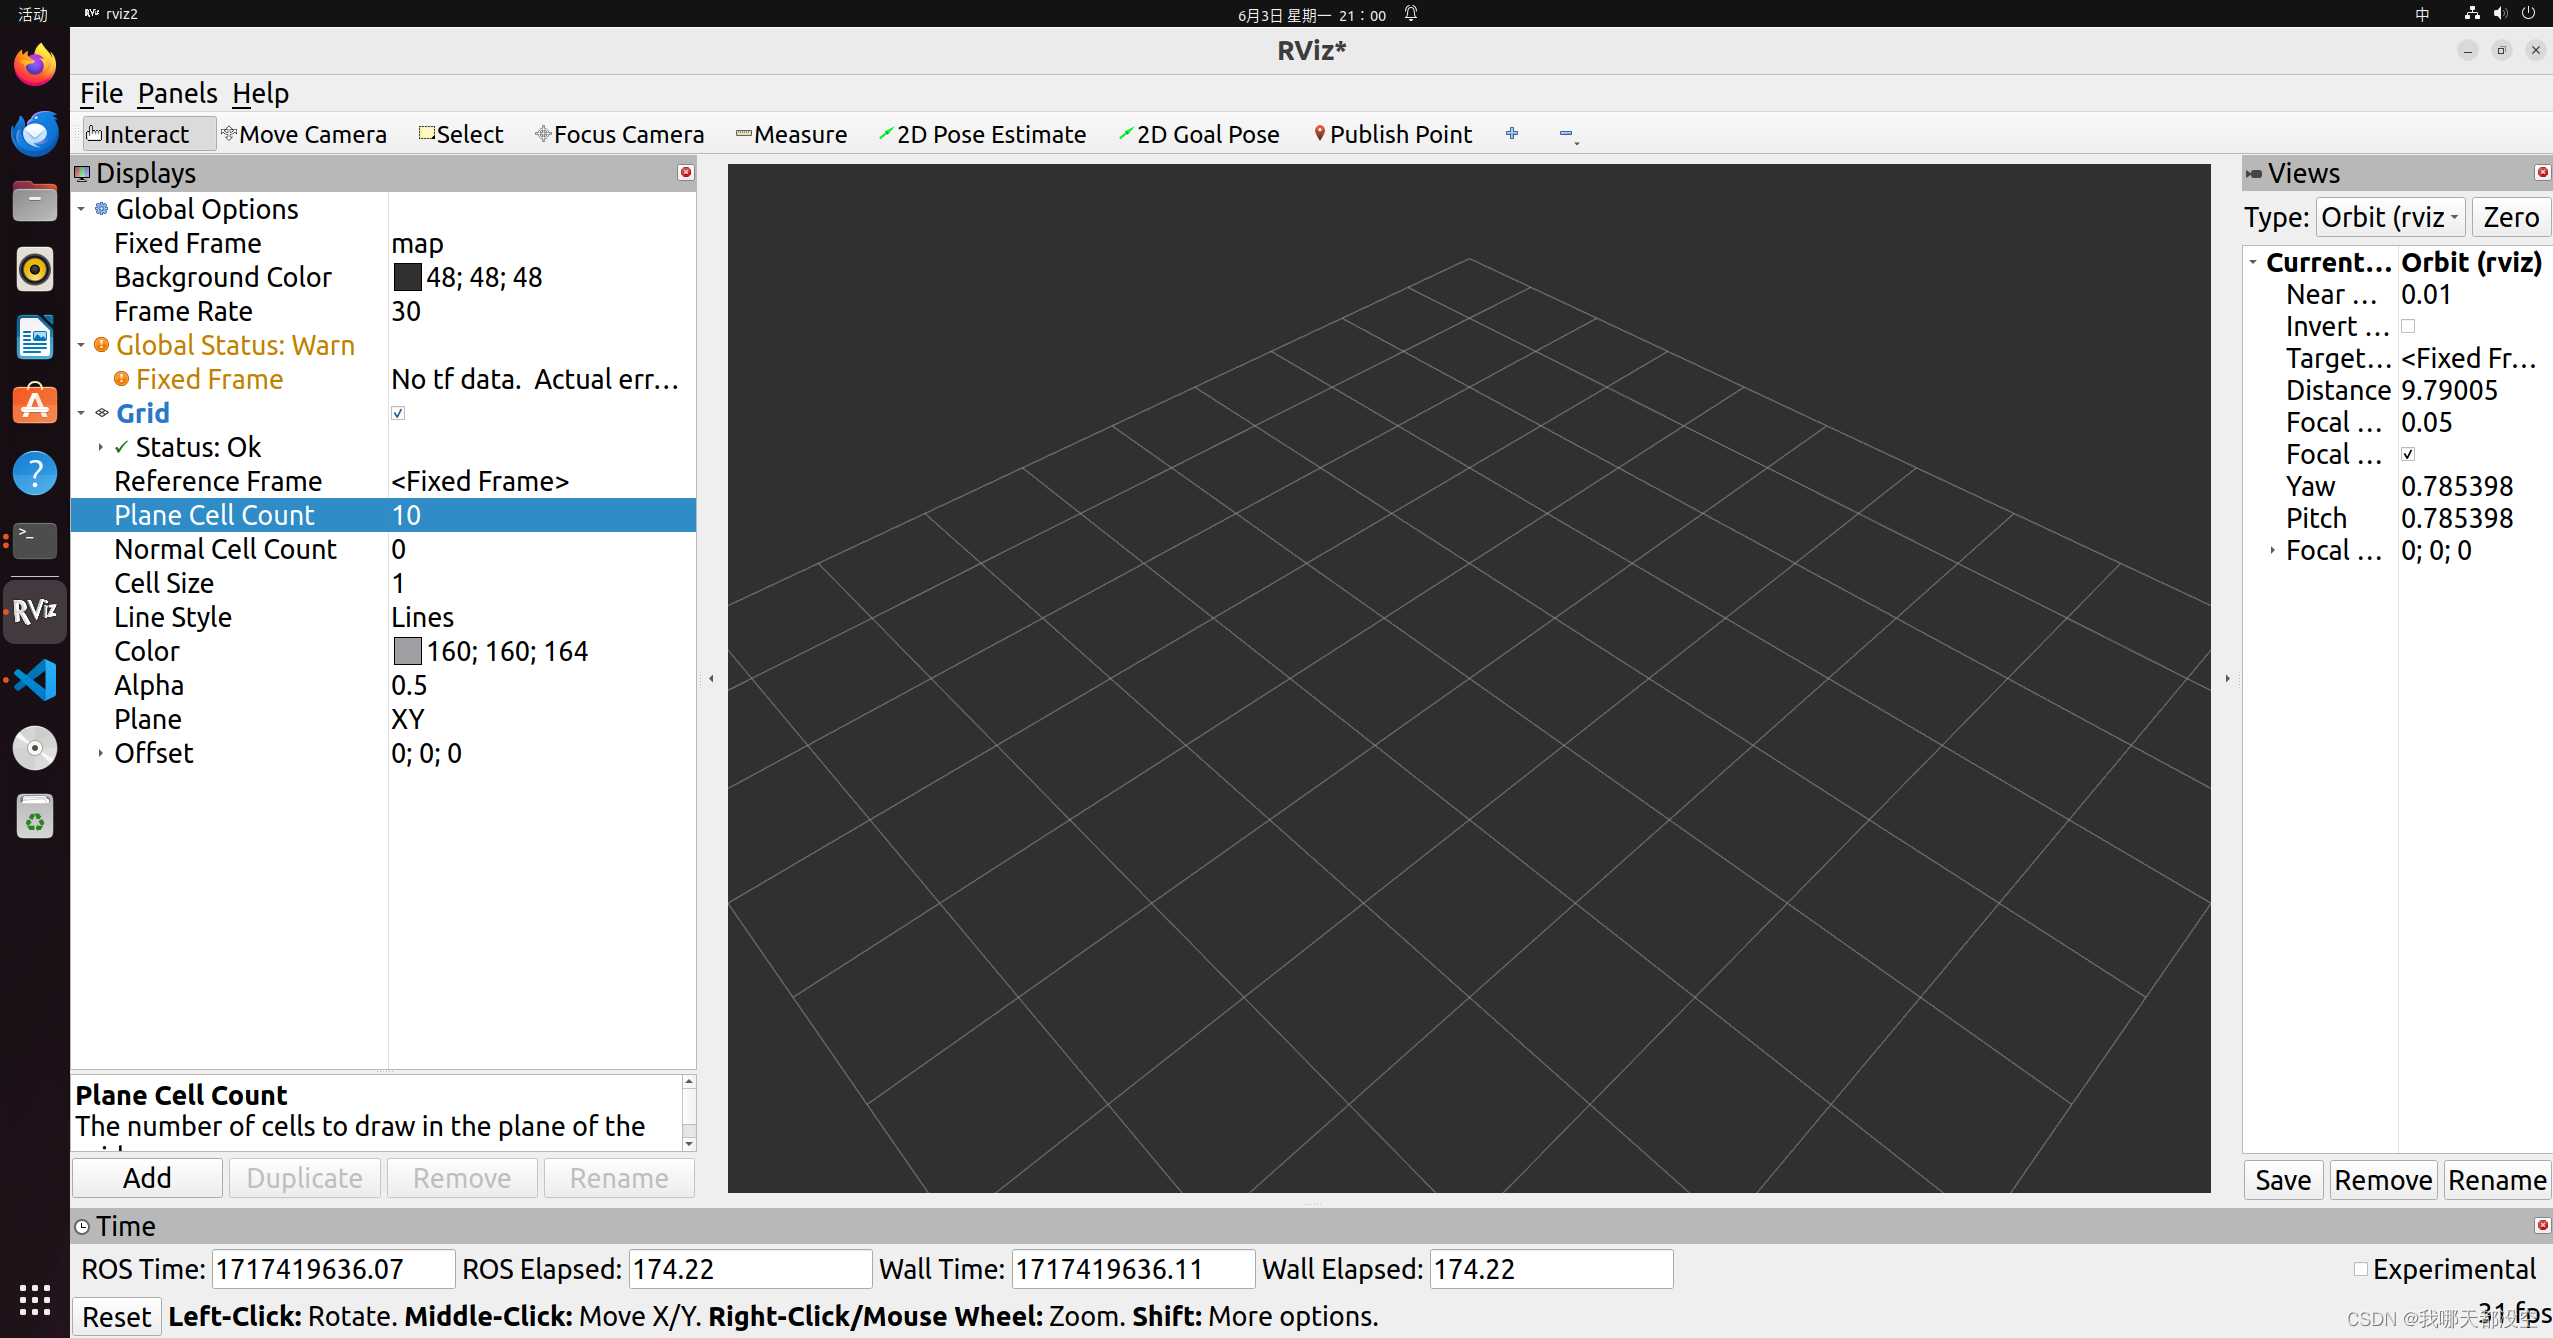Open the Help menu
This screenshot has width=2553, height=1338.
(x=260, y=93)
